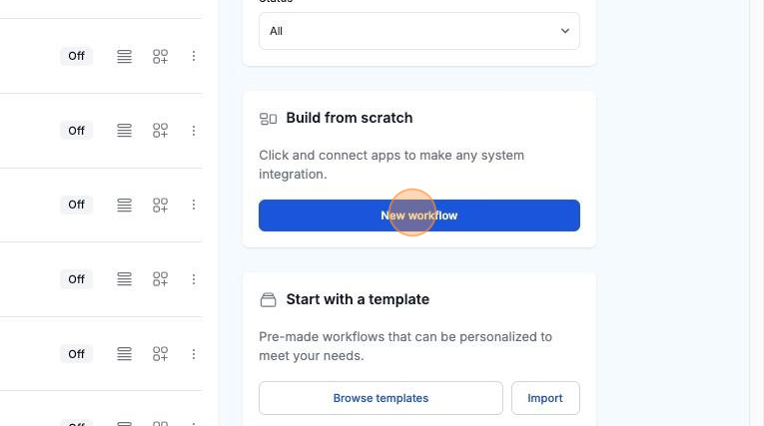Click the Start with a template heading icon
The width and height of the screenshot is (764, 426).
click(x=268, y=300)
